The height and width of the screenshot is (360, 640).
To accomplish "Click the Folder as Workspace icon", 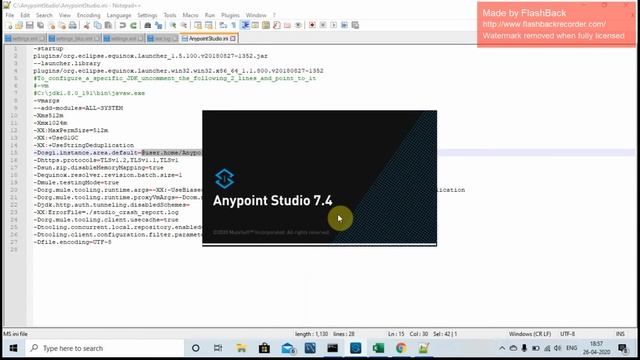I will click(x=287, y=25).
